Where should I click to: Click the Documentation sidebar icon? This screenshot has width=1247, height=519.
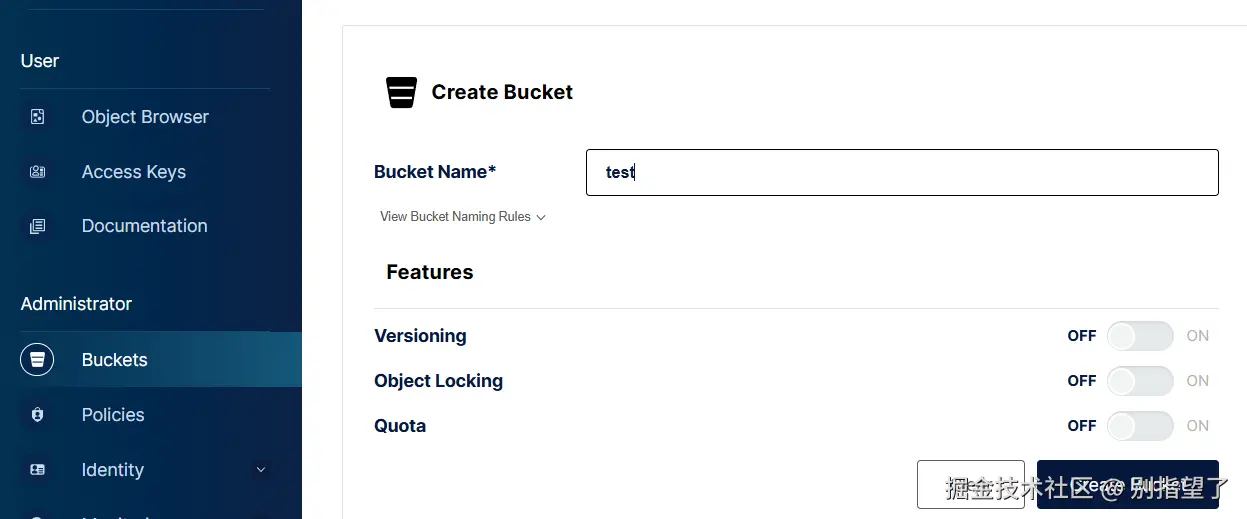38,226
